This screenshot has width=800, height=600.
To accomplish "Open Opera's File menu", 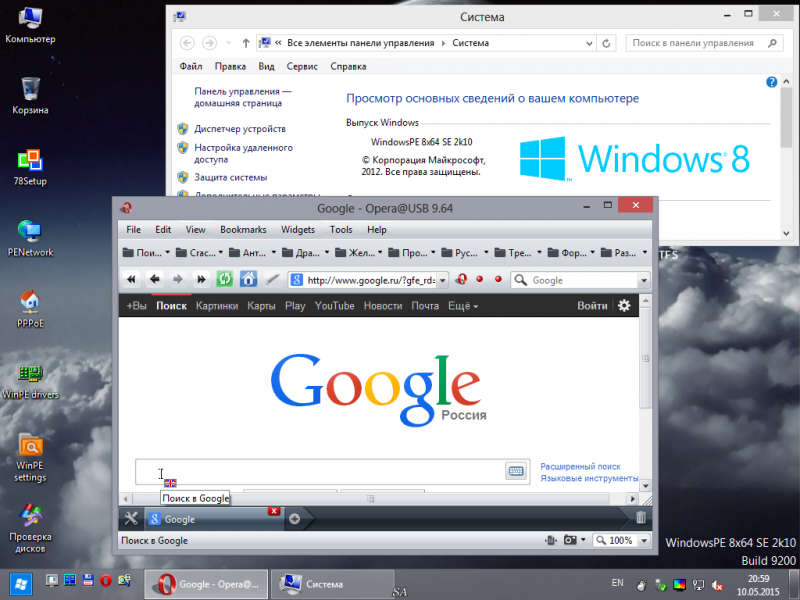I will point(134,230).
